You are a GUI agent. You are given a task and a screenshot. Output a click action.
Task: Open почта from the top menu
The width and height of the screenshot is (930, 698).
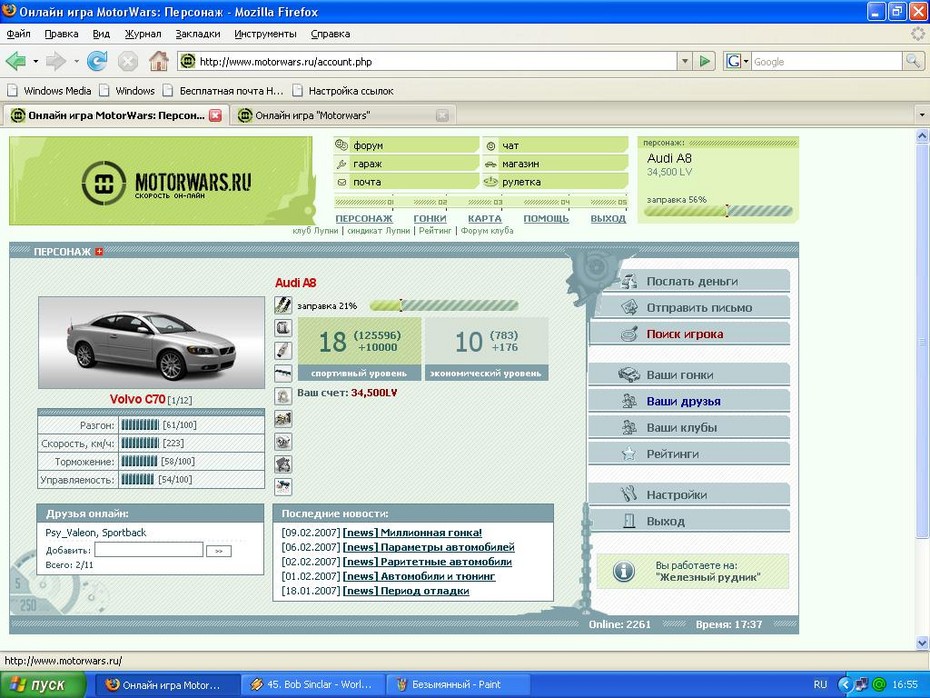point(406,182)
